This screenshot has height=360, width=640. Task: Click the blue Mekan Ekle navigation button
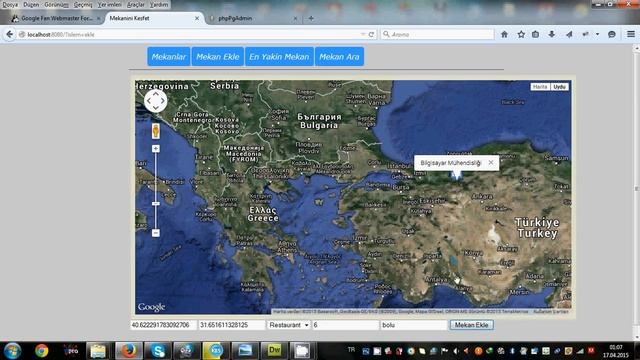pyautogui.click(x=218, y=57)
